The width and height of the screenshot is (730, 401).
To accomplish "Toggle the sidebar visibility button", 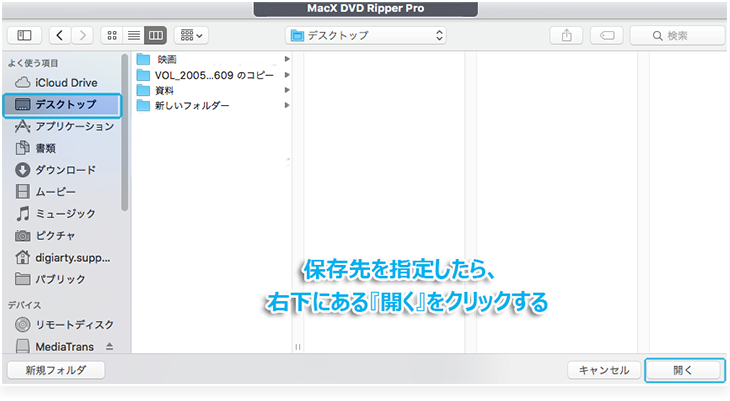I will pos(24,35).
